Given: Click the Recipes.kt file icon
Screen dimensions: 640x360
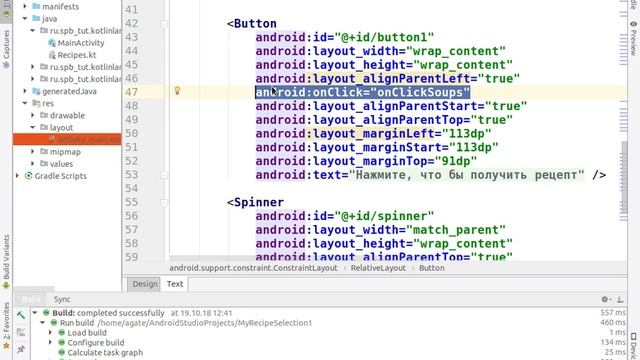Looking at the screenshot, I should tap(52, 55).
